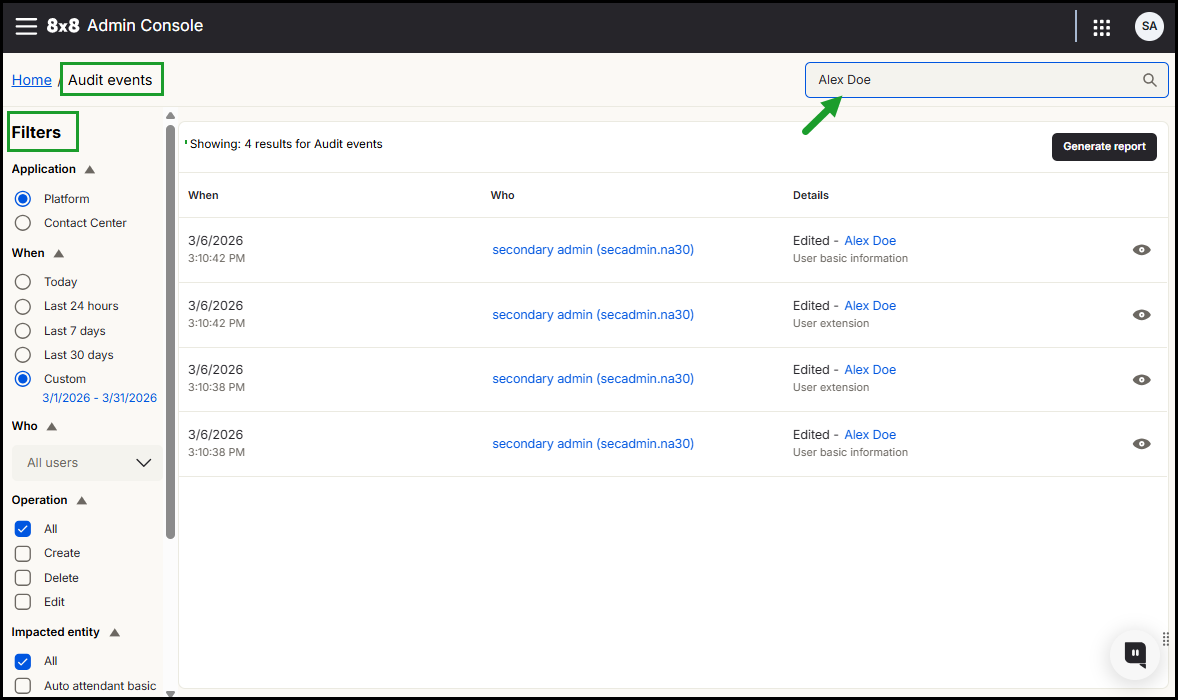This screenshot has width=1178, height=700.
Task: Select the Contact Center radio option
Action: [23, 223]
